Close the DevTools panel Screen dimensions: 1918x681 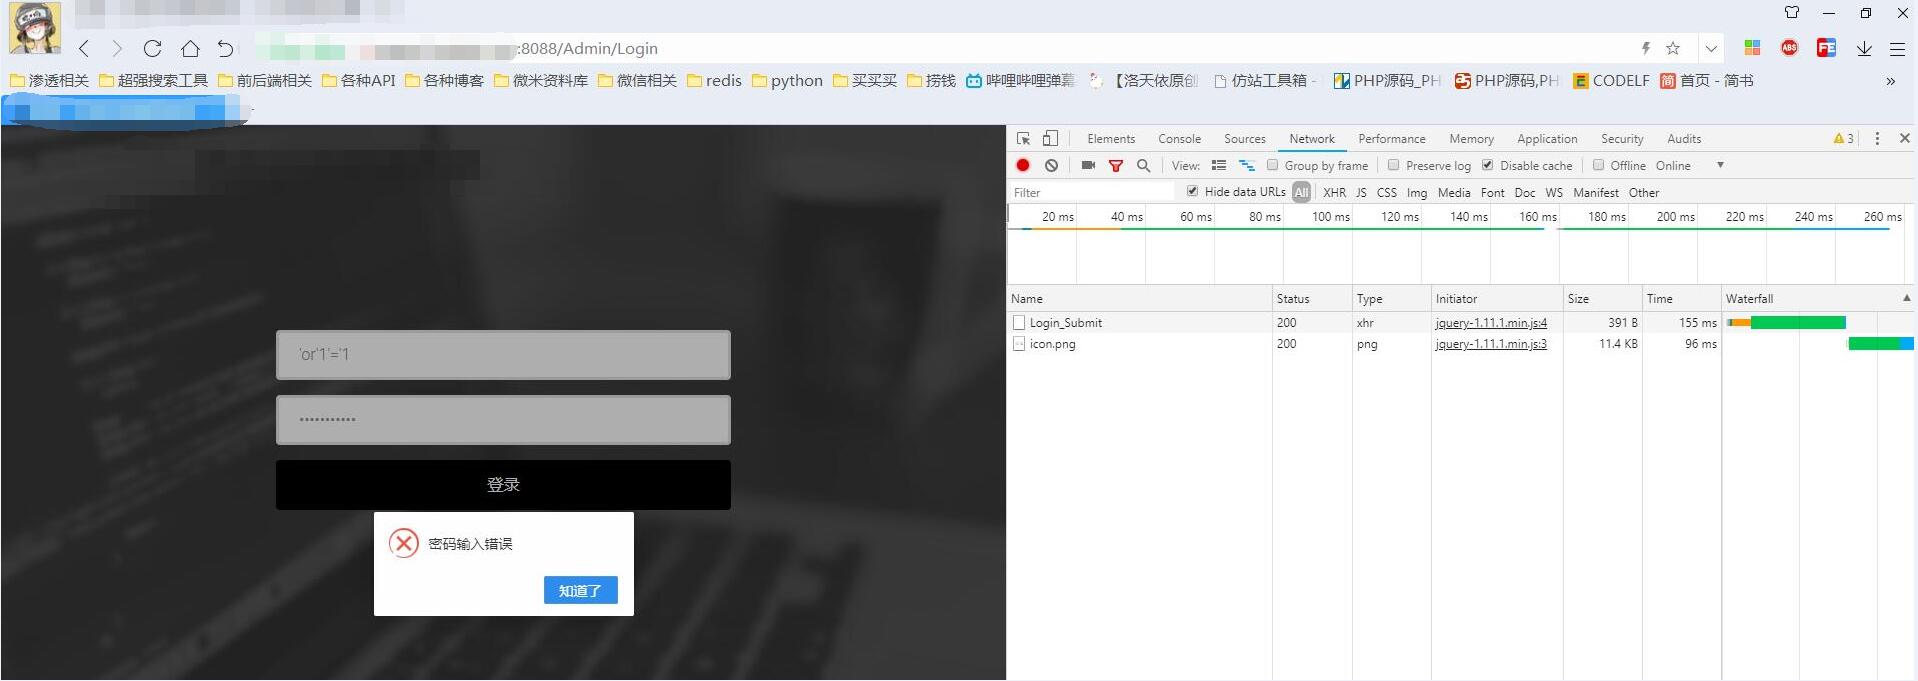pyautogui.click(x=1904, y=138)
